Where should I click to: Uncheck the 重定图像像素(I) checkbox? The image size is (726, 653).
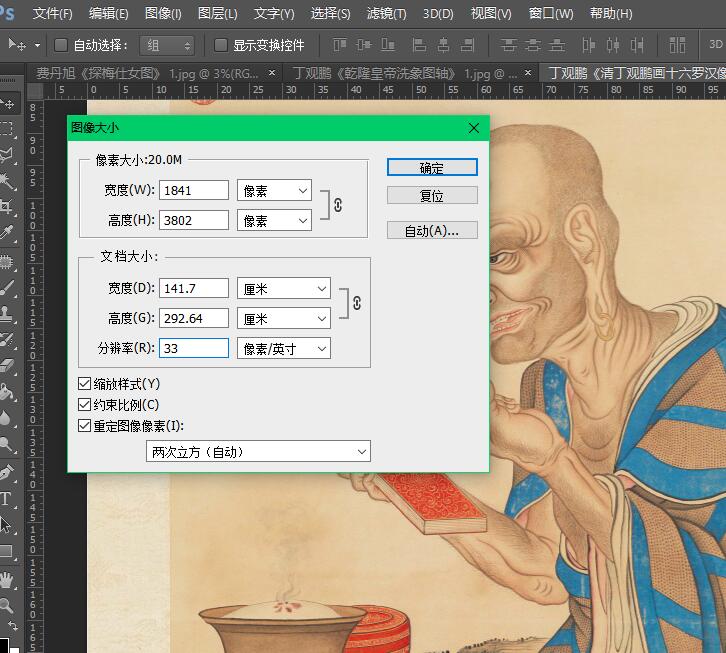(84, 426)
